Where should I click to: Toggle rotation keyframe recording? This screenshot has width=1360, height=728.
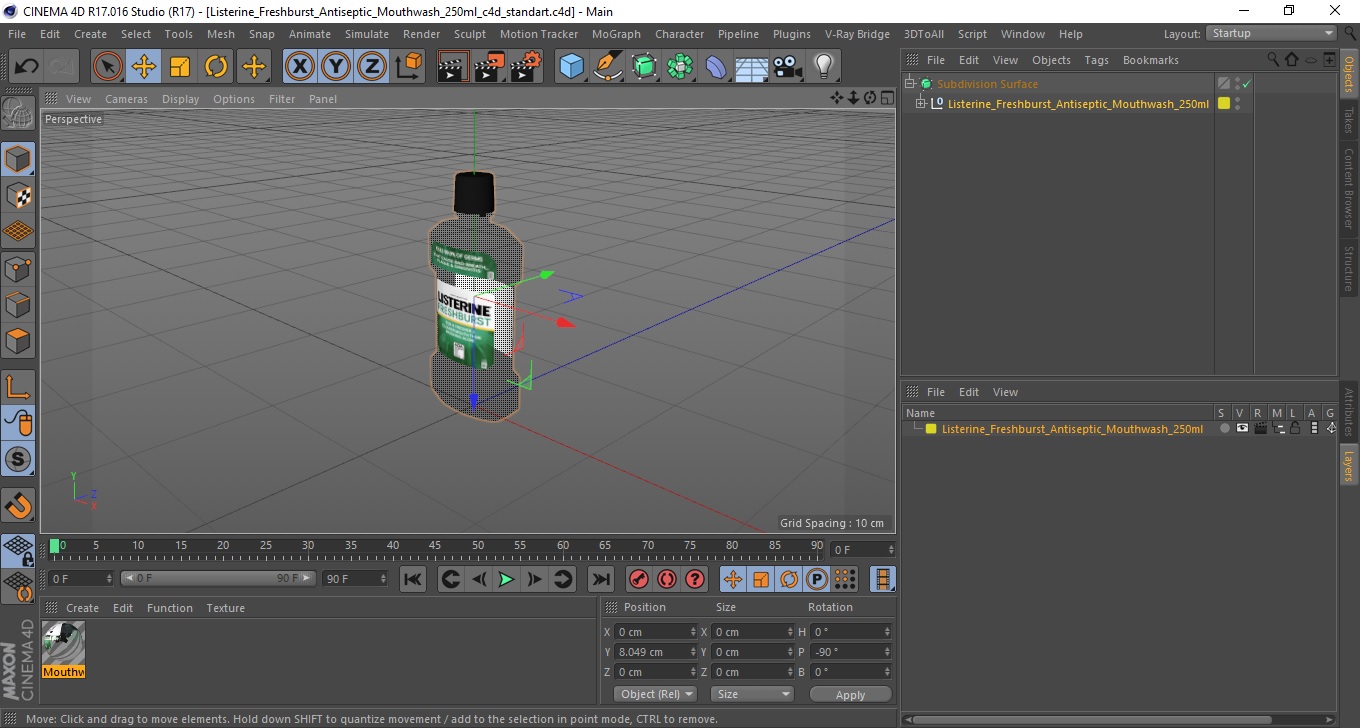[789, 579]
